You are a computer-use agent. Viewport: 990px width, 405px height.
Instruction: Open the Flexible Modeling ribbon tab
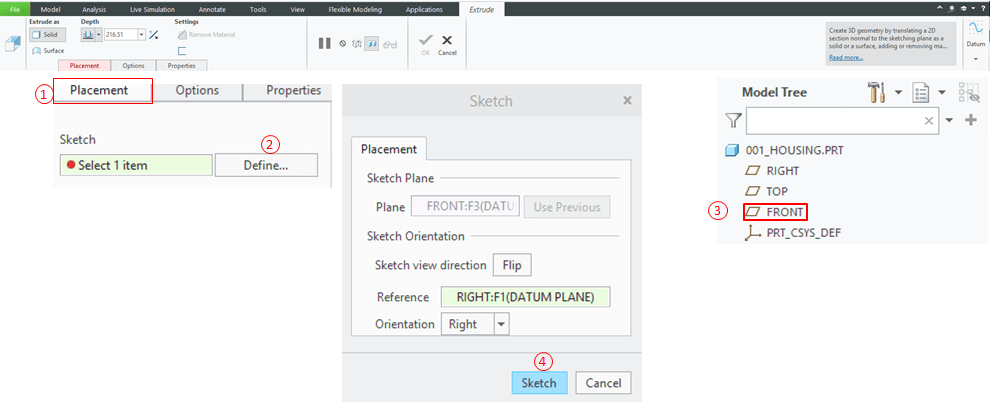[x=357, y=9]
